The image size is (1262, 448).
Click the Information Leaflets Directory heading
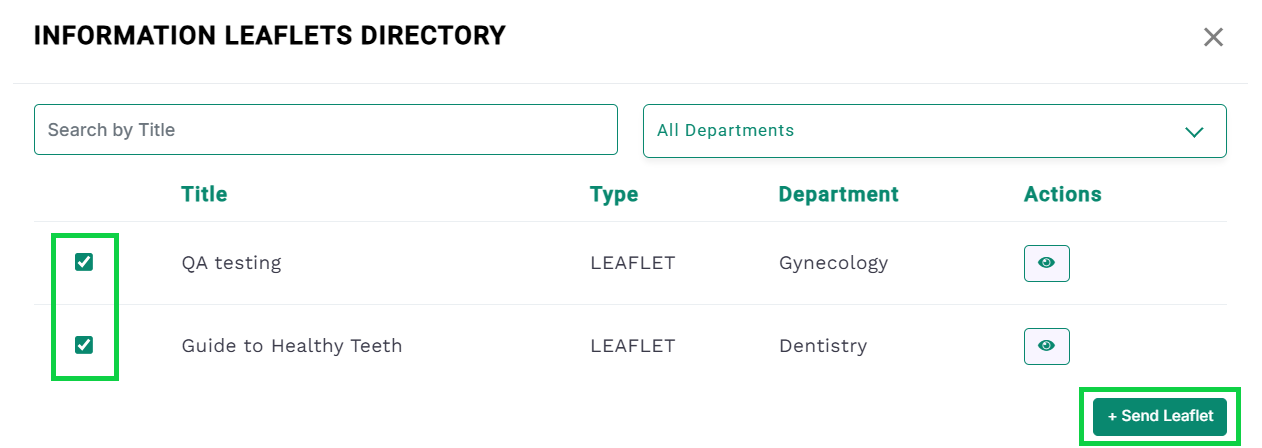tap(270, 37)
